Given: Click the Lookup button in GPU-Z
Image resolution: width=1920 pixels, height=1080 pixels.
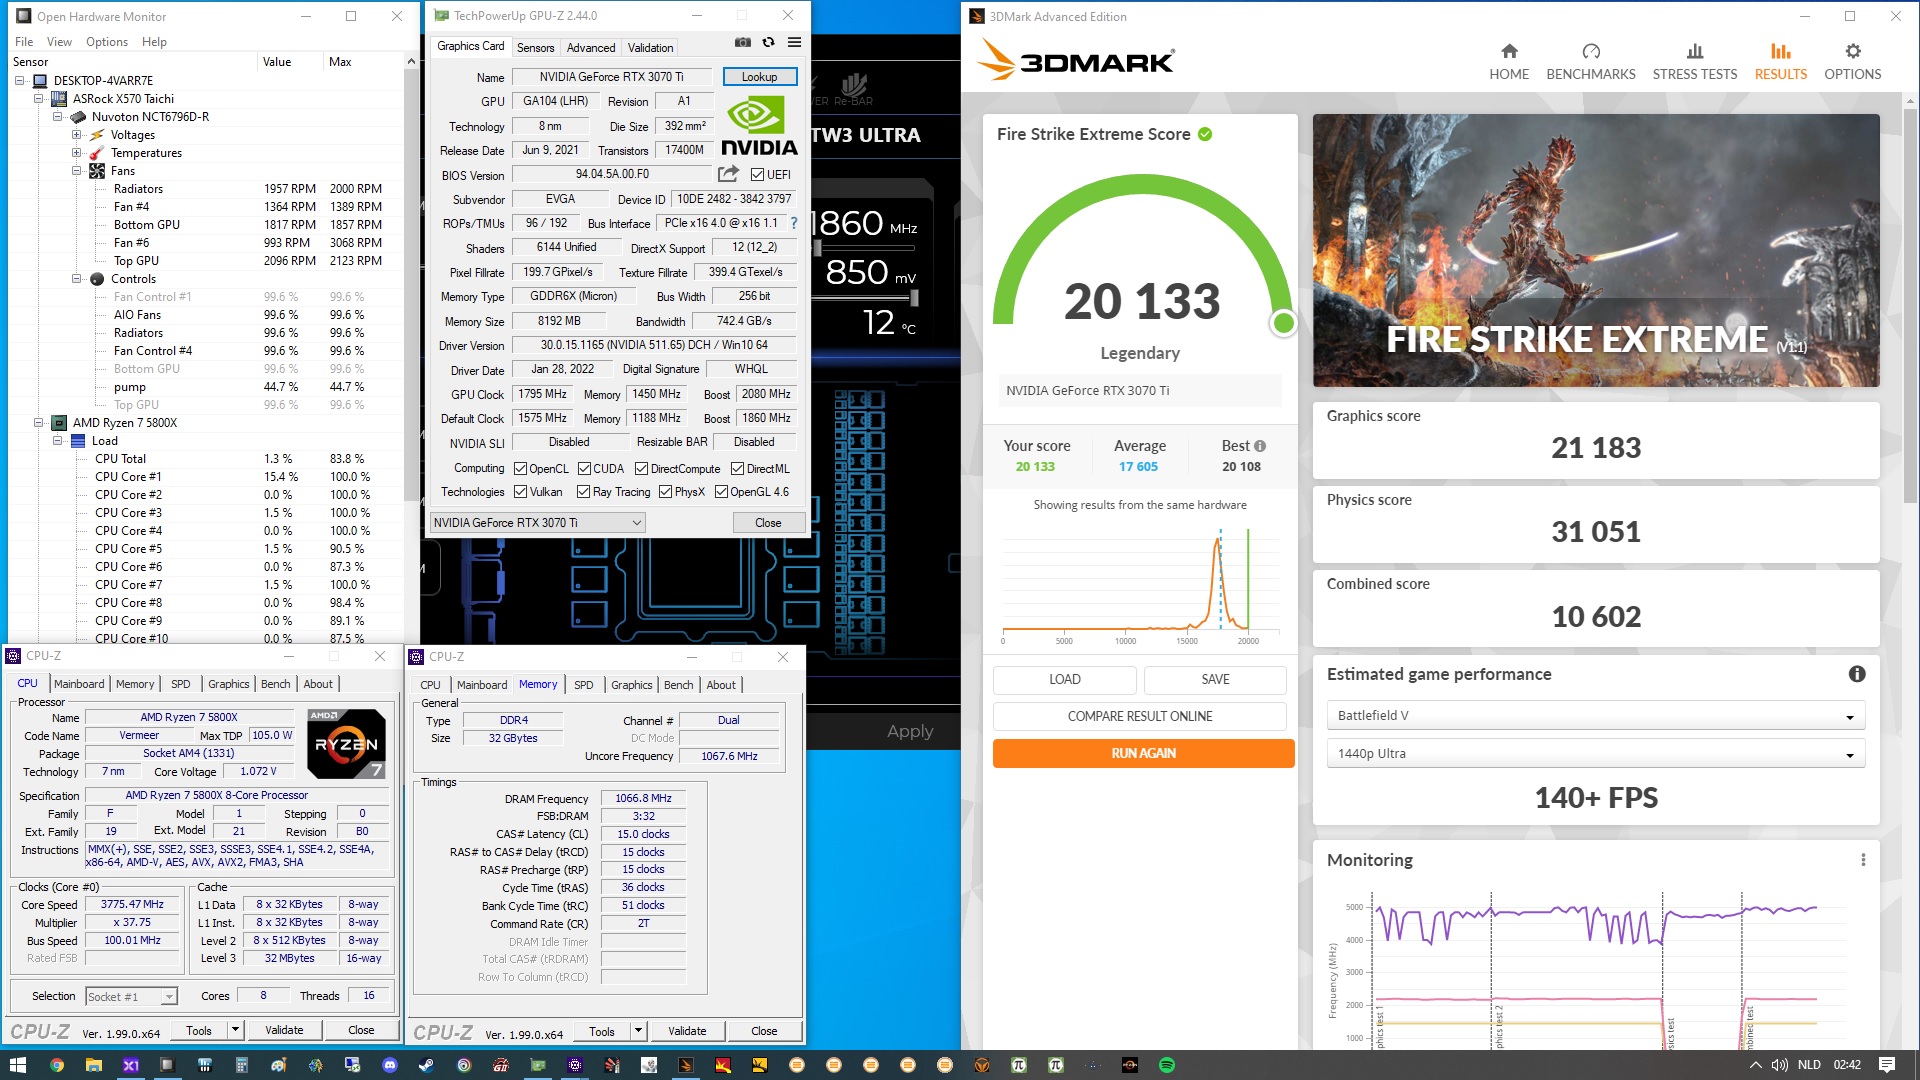Looking at the screenshot, I should tap(759, 77).
